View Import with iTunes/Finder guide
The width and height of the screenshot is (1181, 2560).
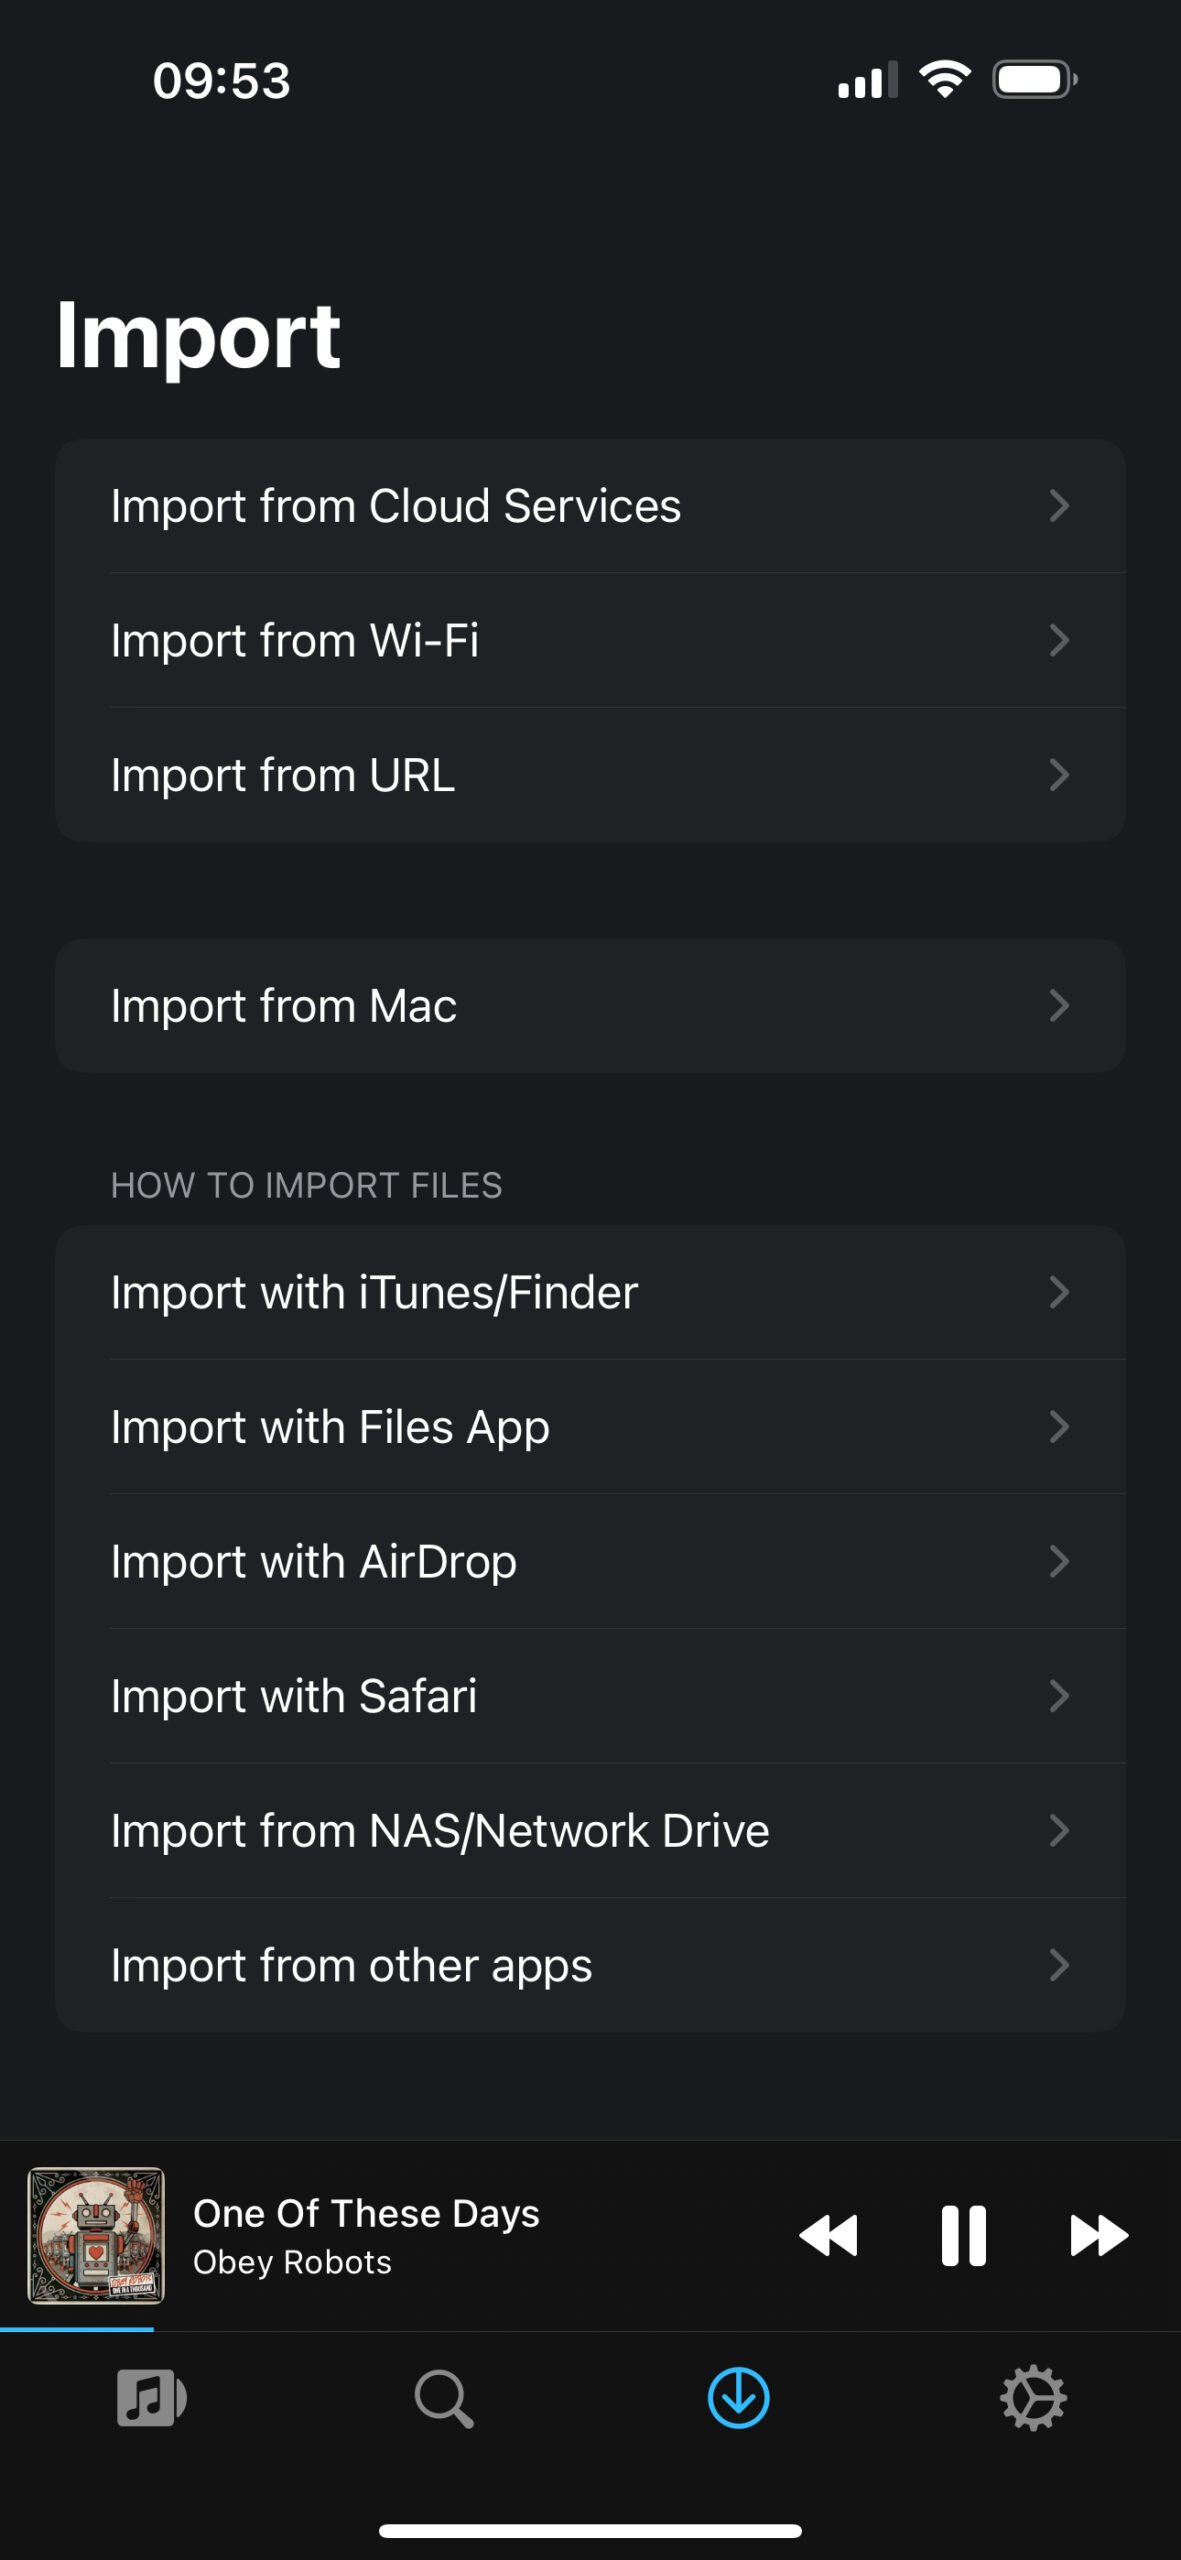click(590, 1292)
